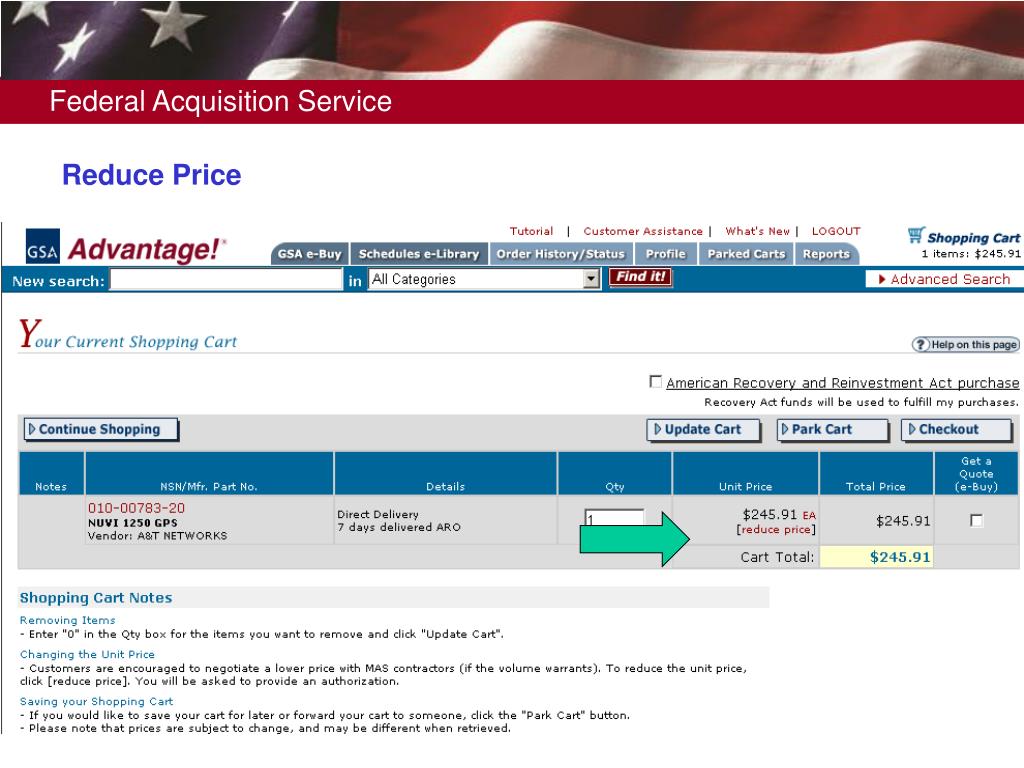Viewport: 1024px width, 768px height.
Task: Click the Removing Items note heading
Action: [x=67, y=620]
